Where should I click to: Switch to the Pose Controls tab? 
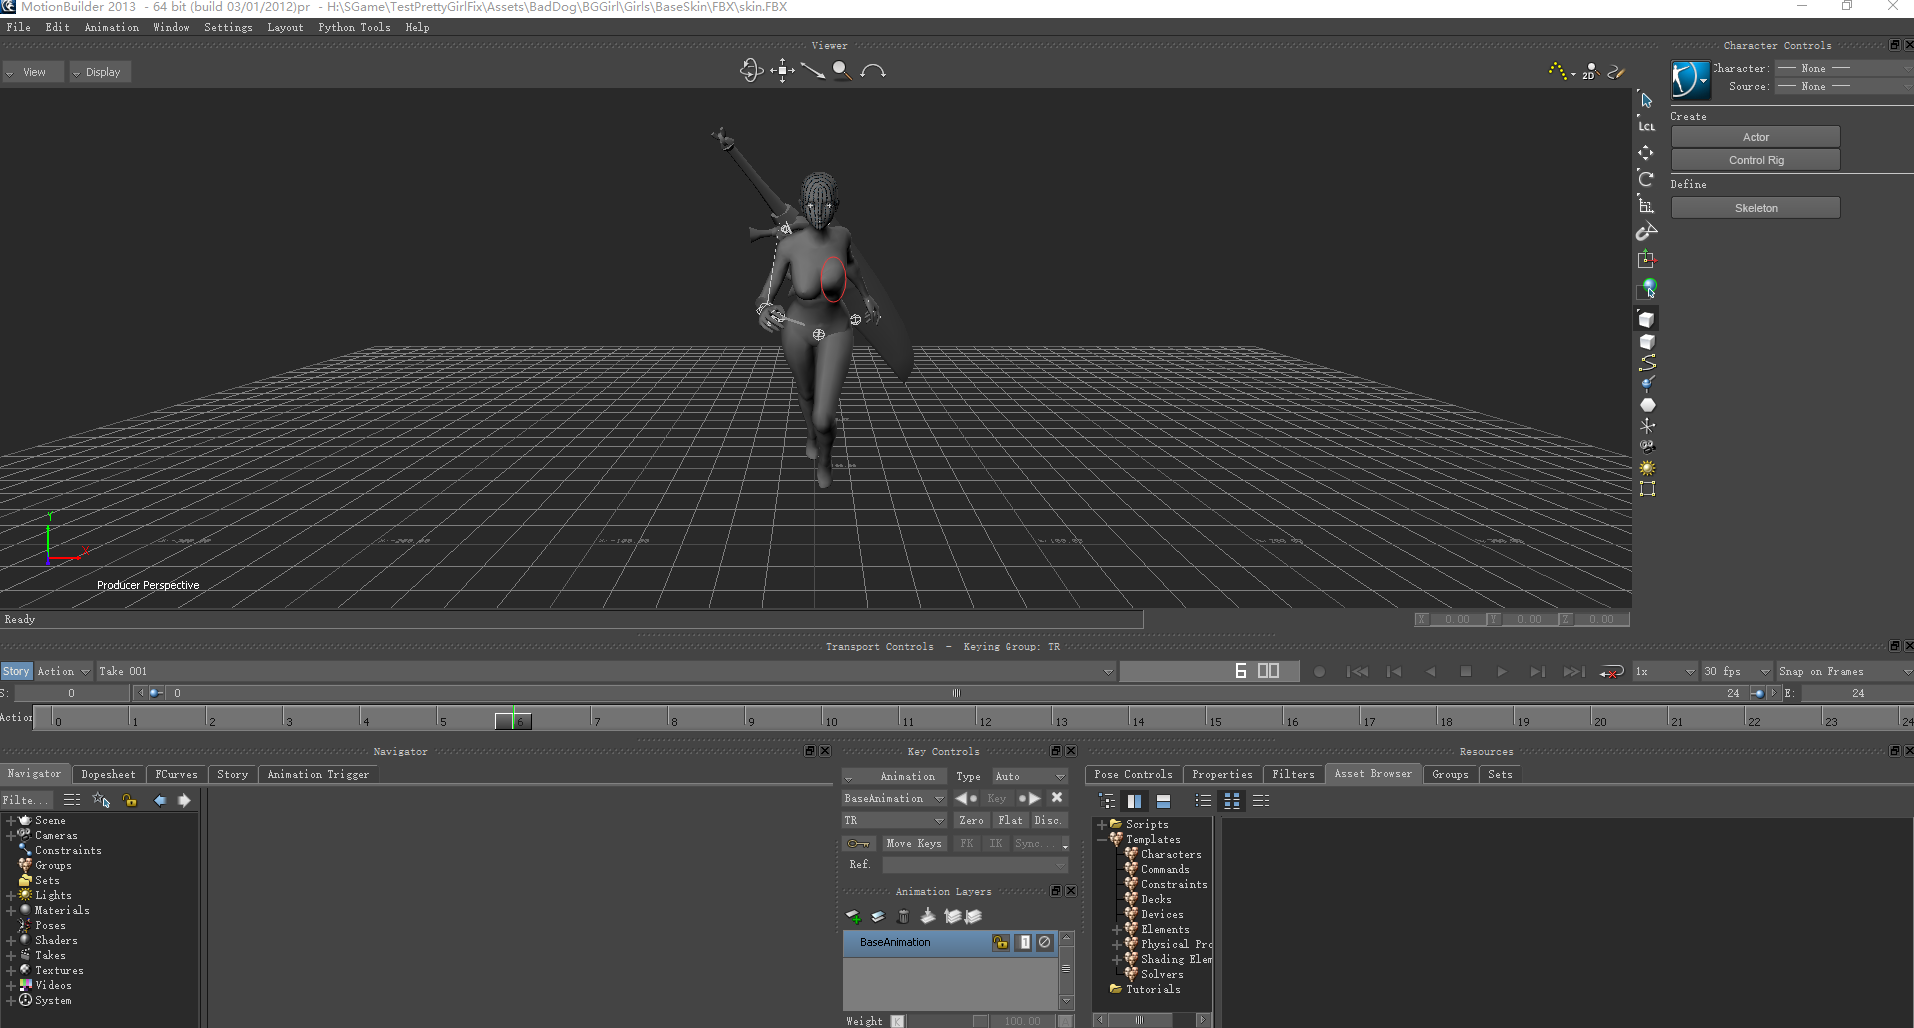[x=1133, y=774]
